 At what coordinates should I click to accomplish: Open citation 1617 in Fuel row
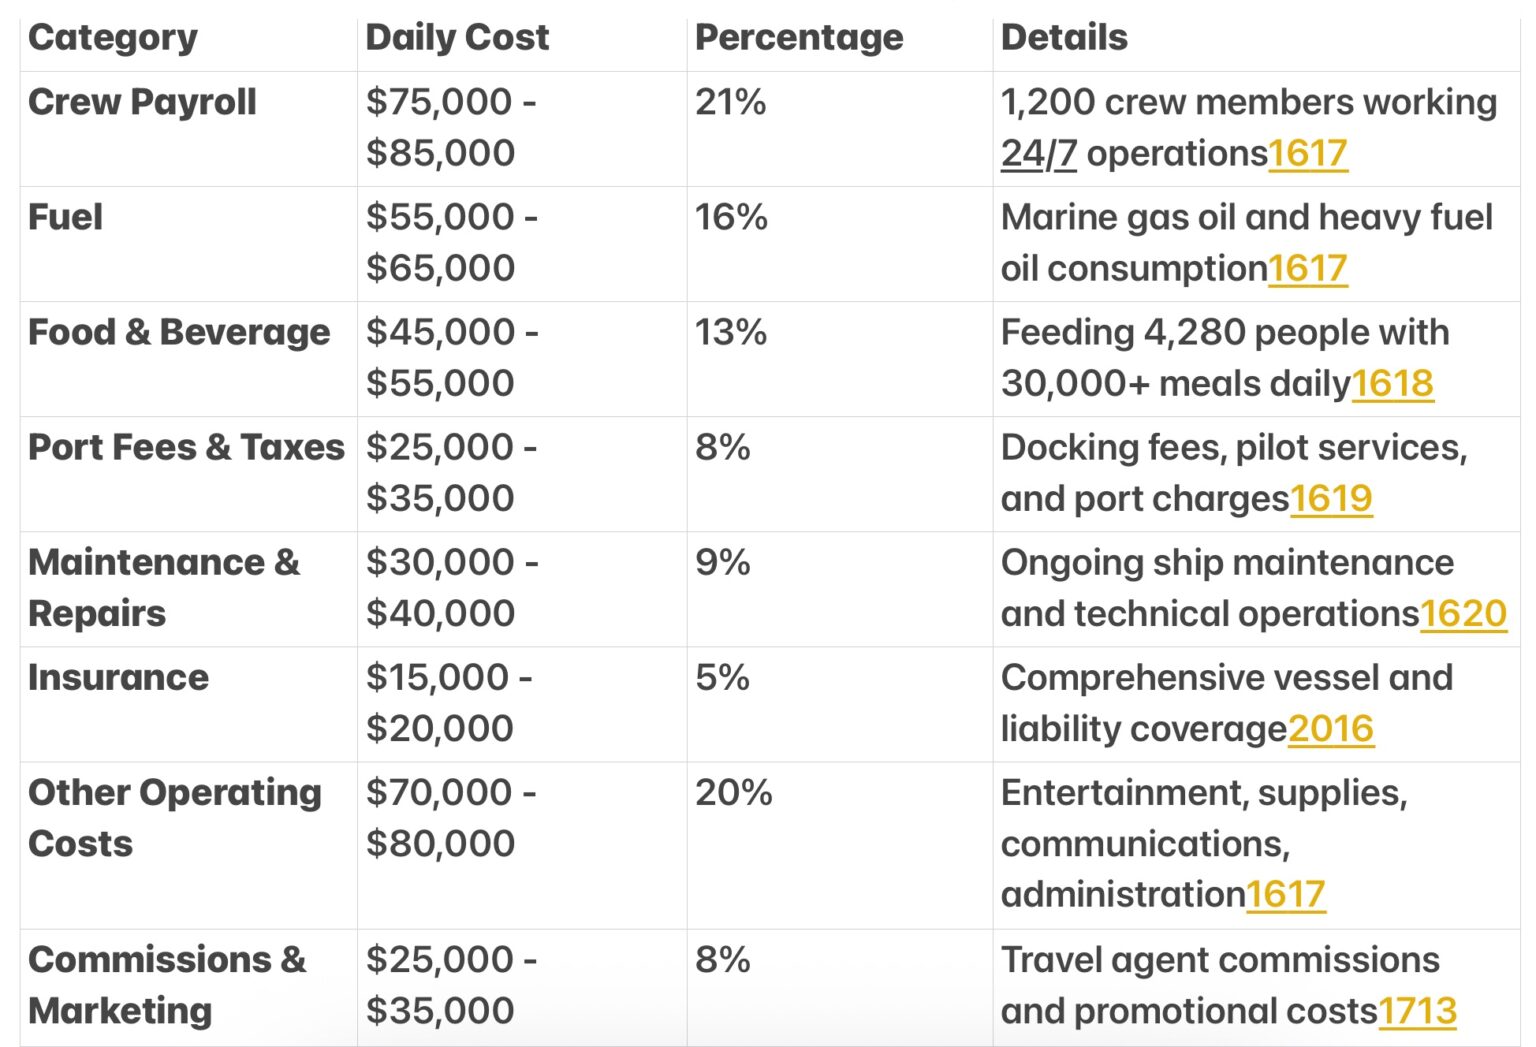click(x=1307, y=269)
